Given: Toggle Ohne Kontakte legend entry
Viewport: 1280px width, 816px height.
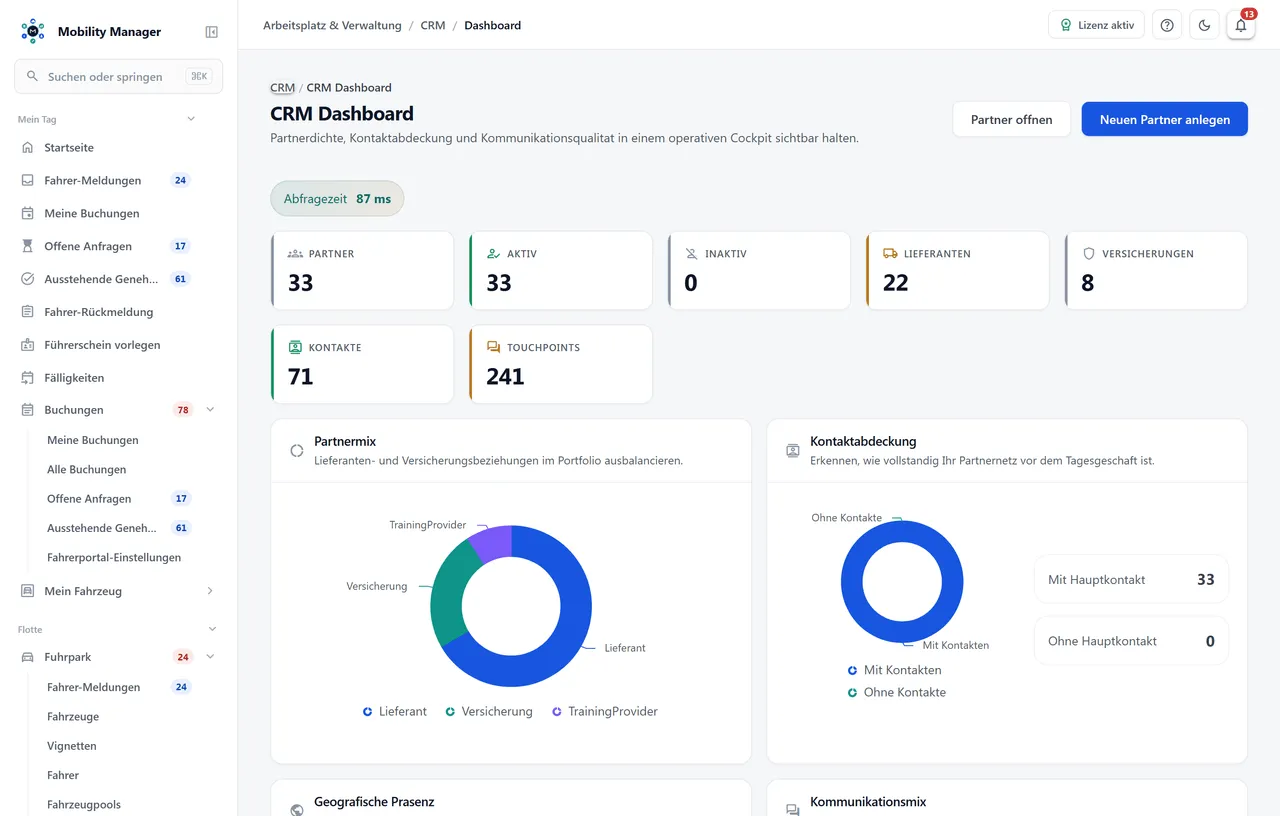Looking at the screenshot, I should click(x=896, y=692).
